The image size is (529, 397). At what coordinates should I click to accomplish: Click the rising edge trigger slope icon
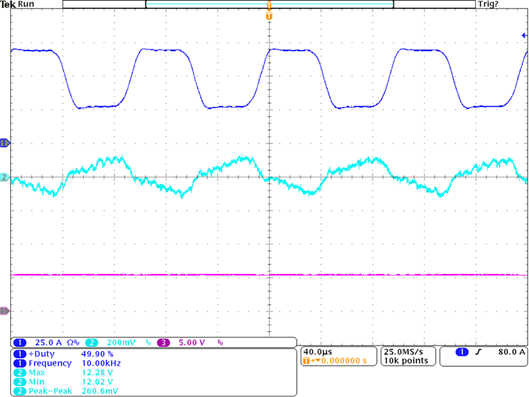[478, 352]
